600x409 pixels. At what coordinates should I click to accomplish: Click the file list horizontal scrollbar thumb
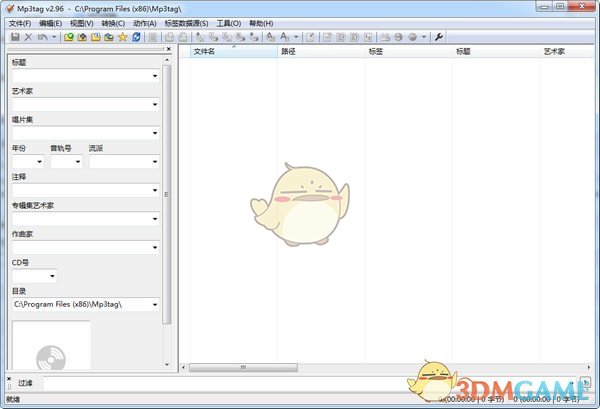point(243,367)
